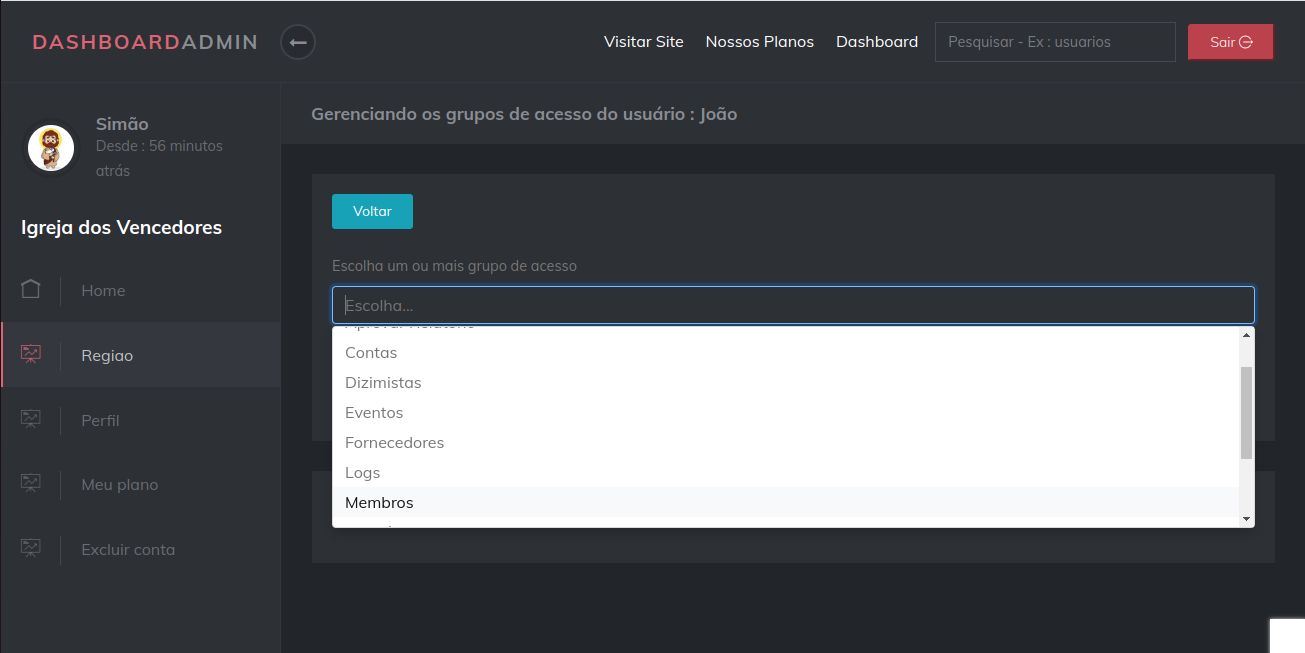Open the Visitar Site link
This screenshot has height=653, width=1305.
tap(644, 42)
